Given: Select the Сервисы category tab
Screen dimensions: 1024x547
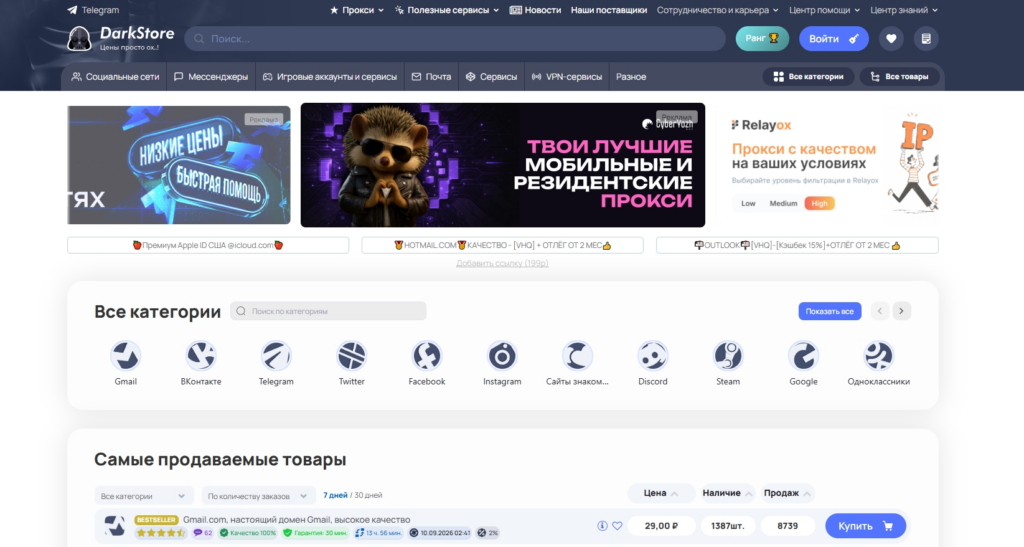Looking at the screenshot, I should (x=491, y=76).
